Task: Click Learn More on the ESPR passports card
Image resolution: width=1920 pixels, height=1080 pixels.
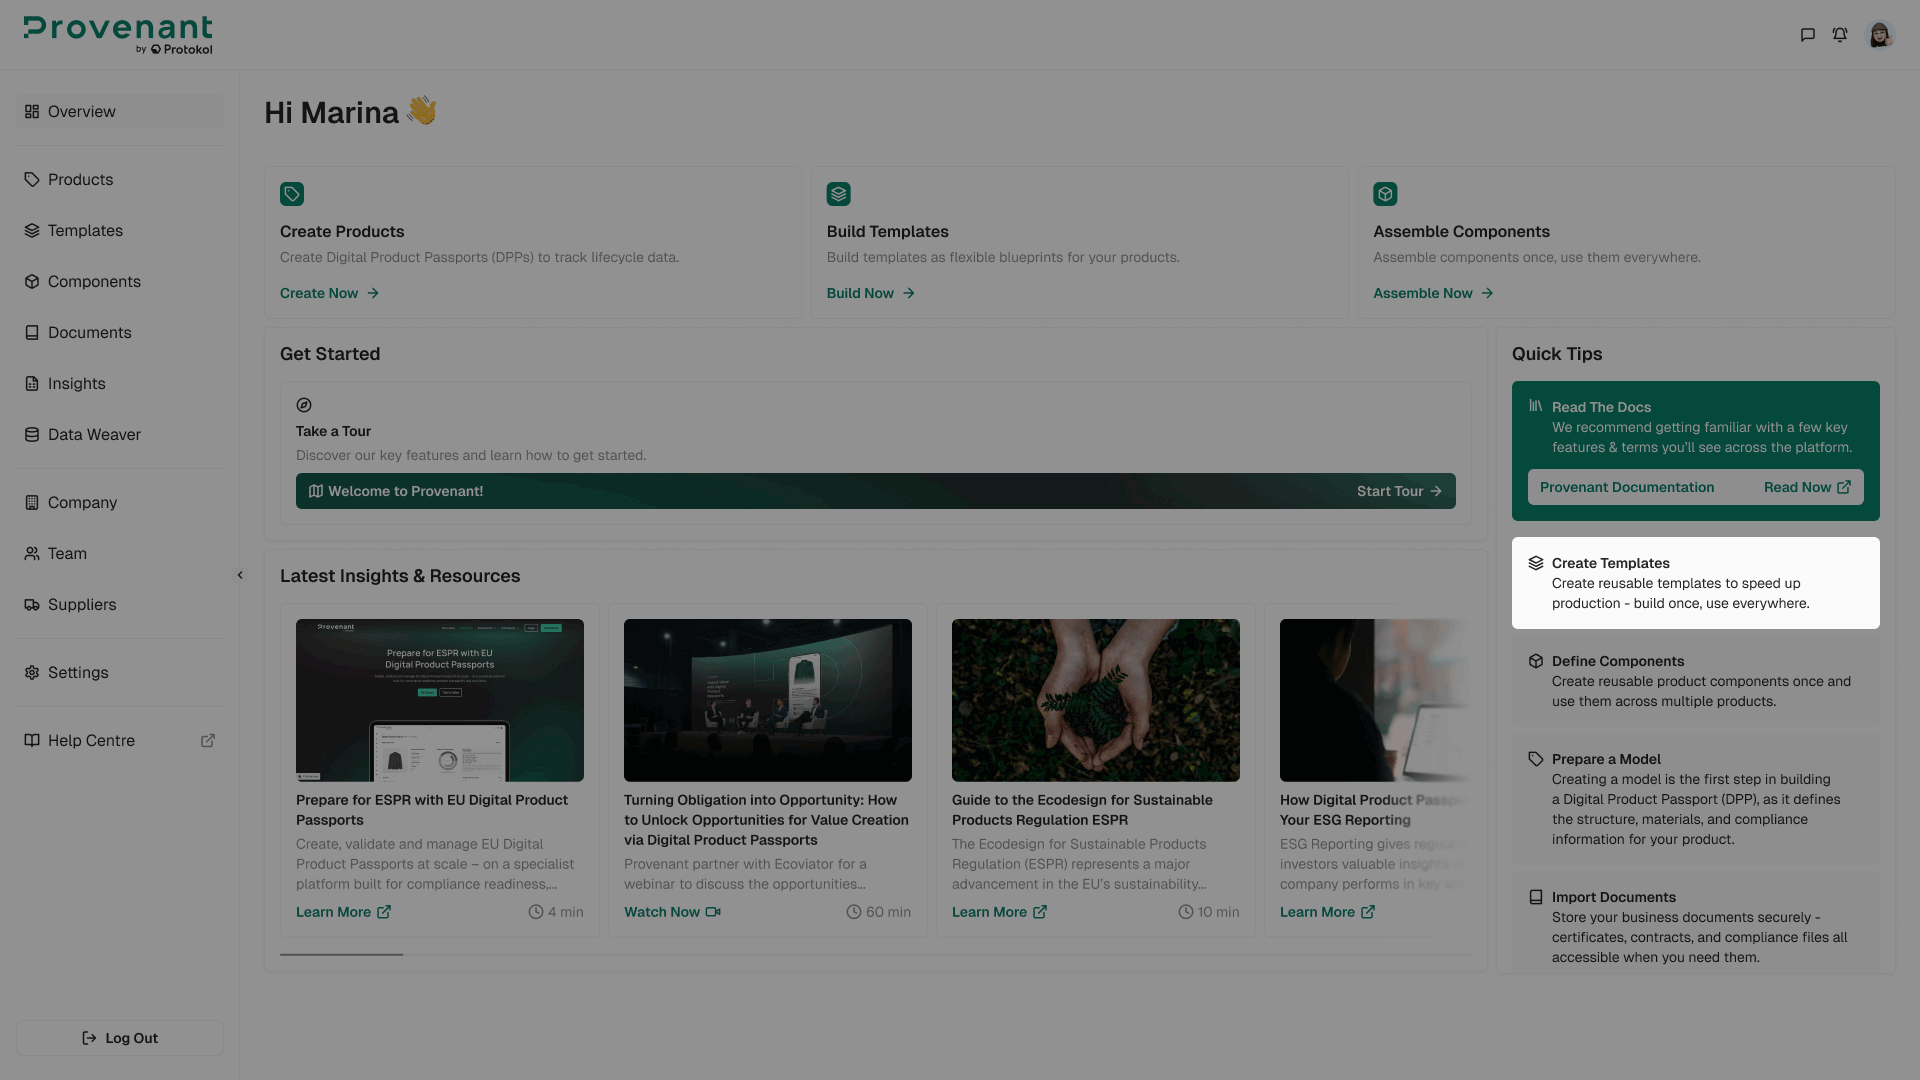Action: tap(343, 912)
